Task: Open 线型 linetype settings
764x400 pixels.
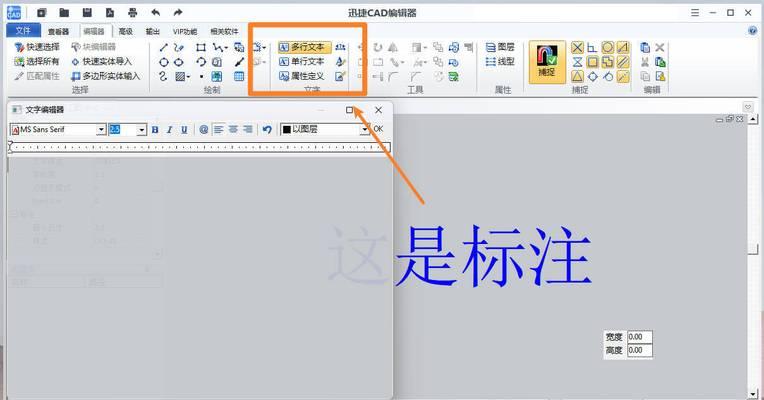Action: [x=500, y=62]
